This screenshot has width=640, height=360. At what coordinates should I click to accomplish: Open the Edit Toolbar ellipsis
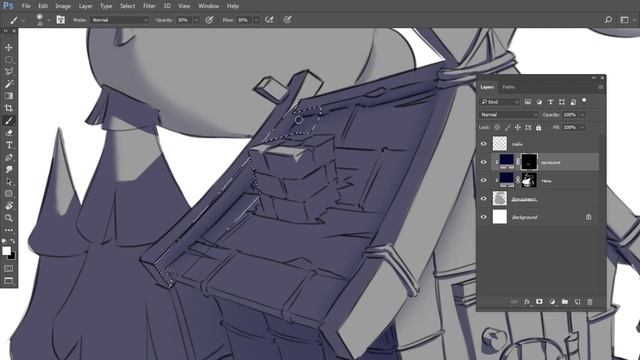tap(9, 230)
